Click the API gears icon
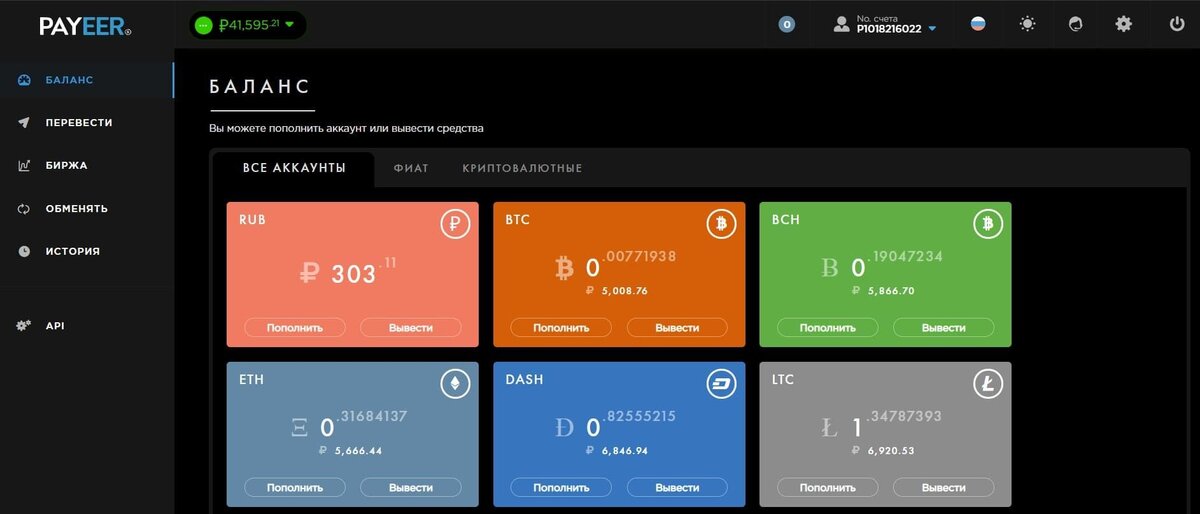The width and height of the screenshot is (1200, 514). click(24, 326)
